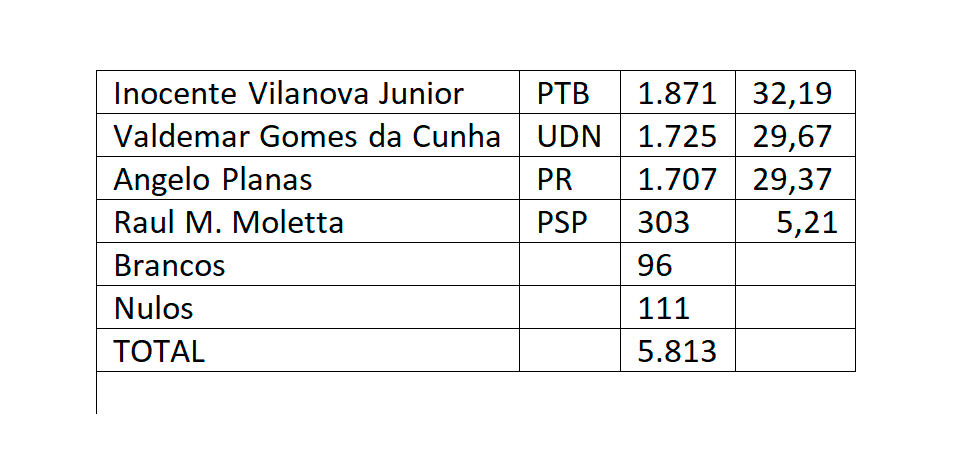Select the PR party cell

click(569, 178)
